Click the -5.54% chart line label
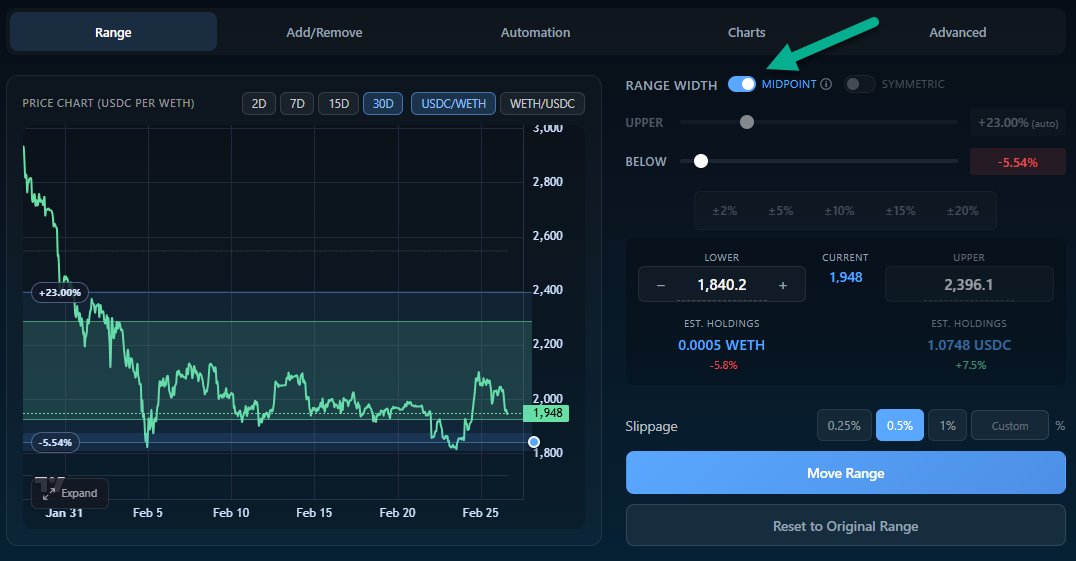 [56, 442]
